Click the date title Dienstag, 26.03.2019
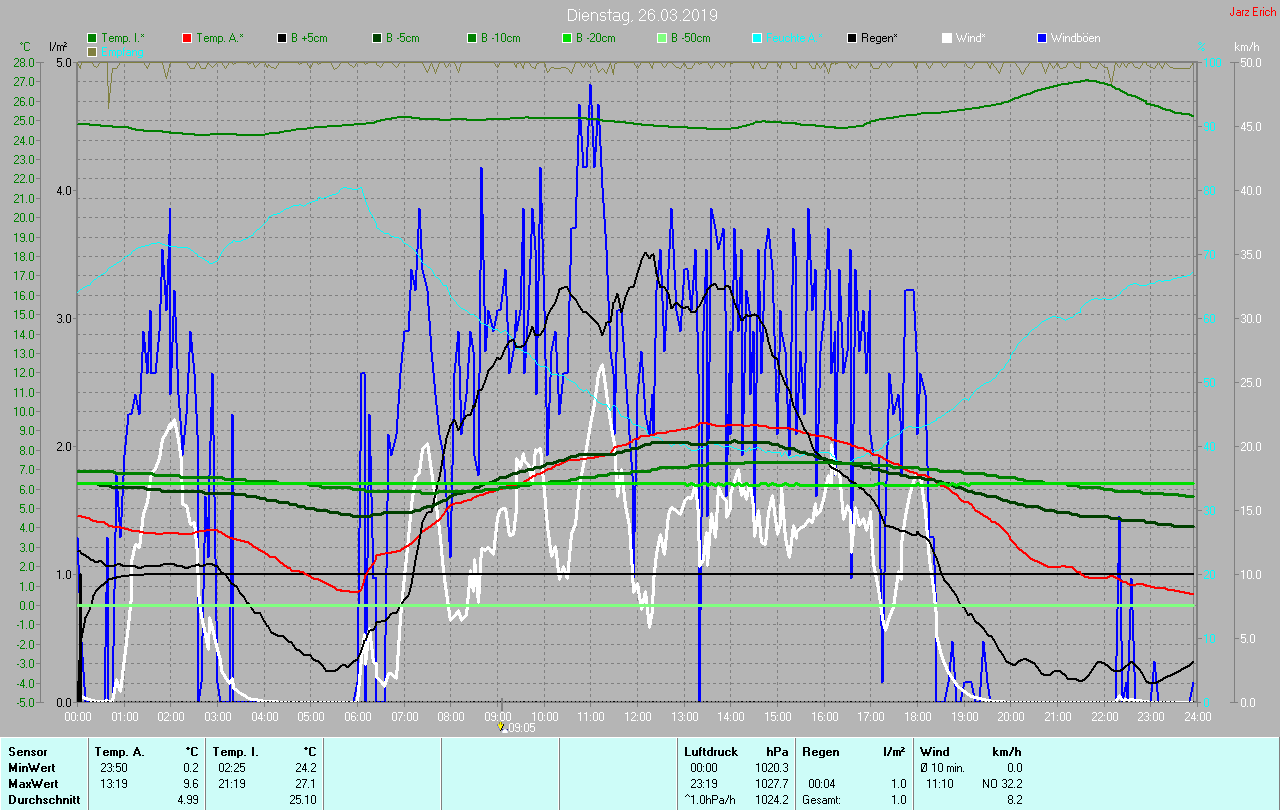1280x810 pixels. pos(642,15)
